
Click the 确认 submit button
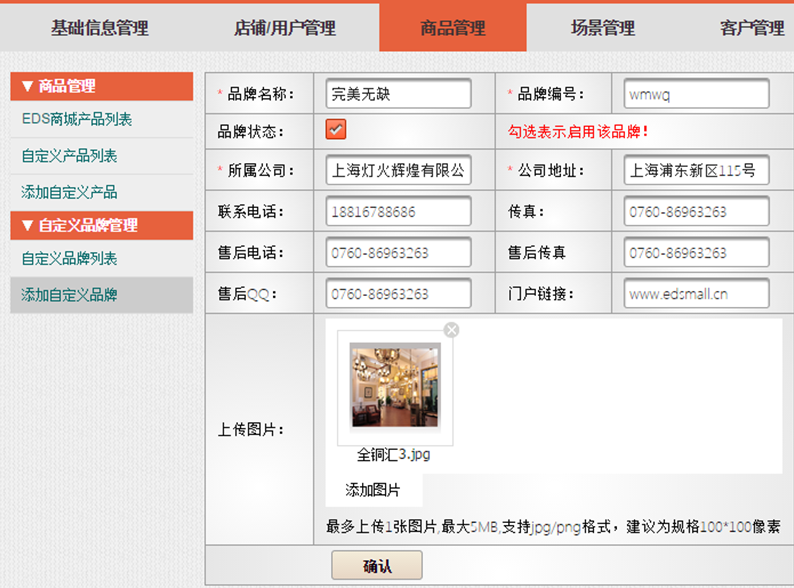pos(377,565)
